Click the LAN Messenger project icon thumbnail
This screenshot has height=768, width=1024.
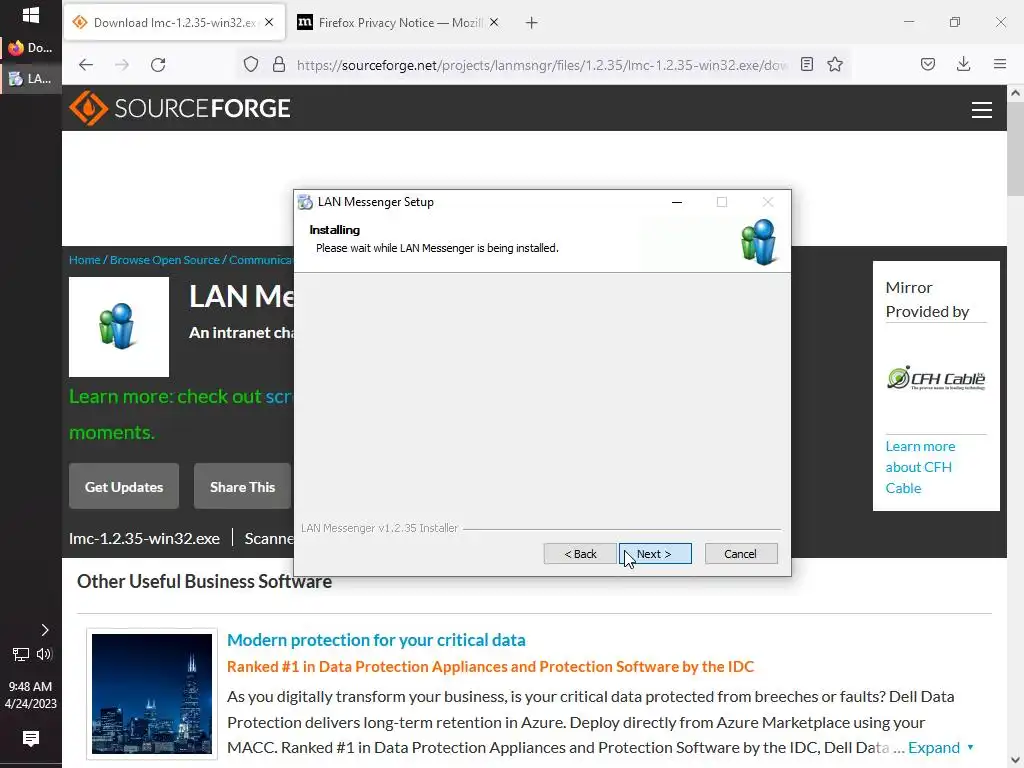[x=119, y=327]
